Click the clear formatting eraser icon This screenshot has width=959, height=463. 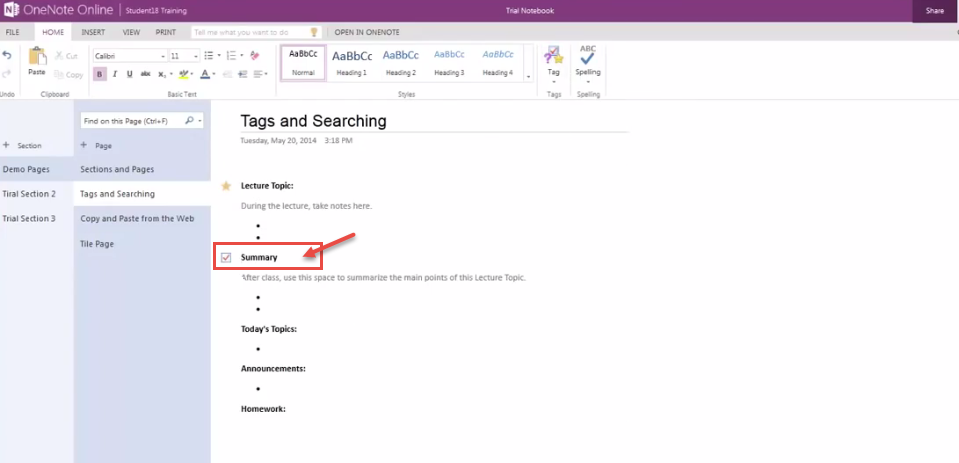255,56
